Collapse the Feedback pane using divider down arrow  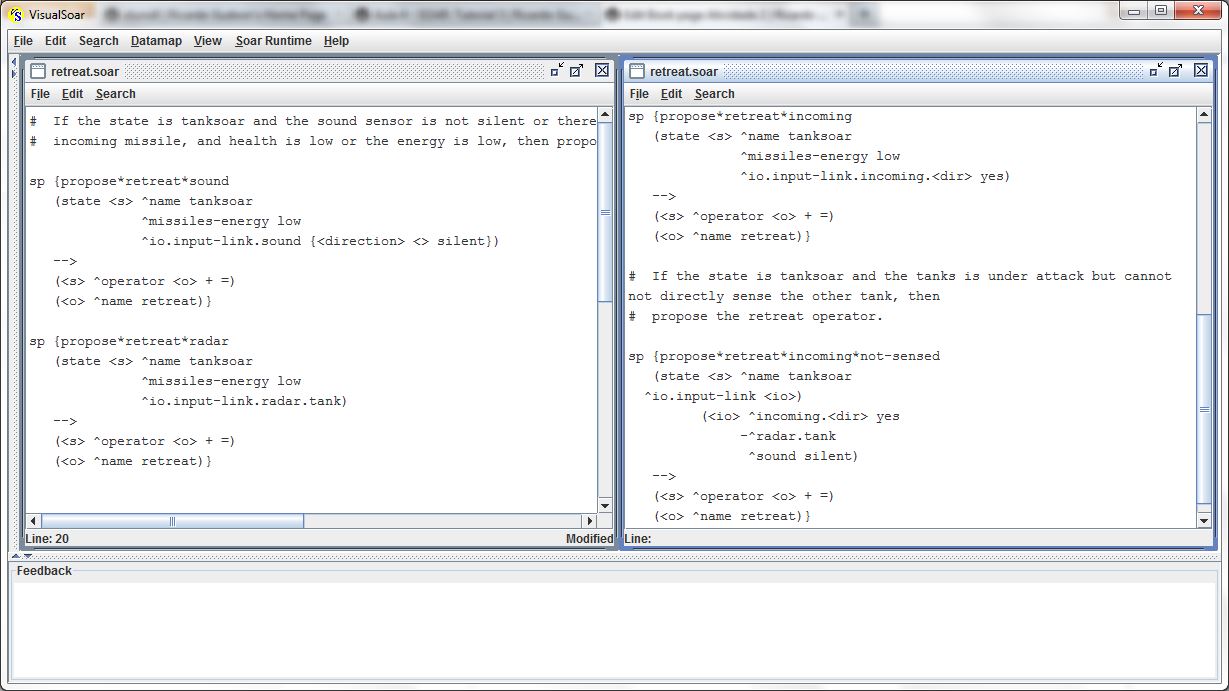(26, 556)
